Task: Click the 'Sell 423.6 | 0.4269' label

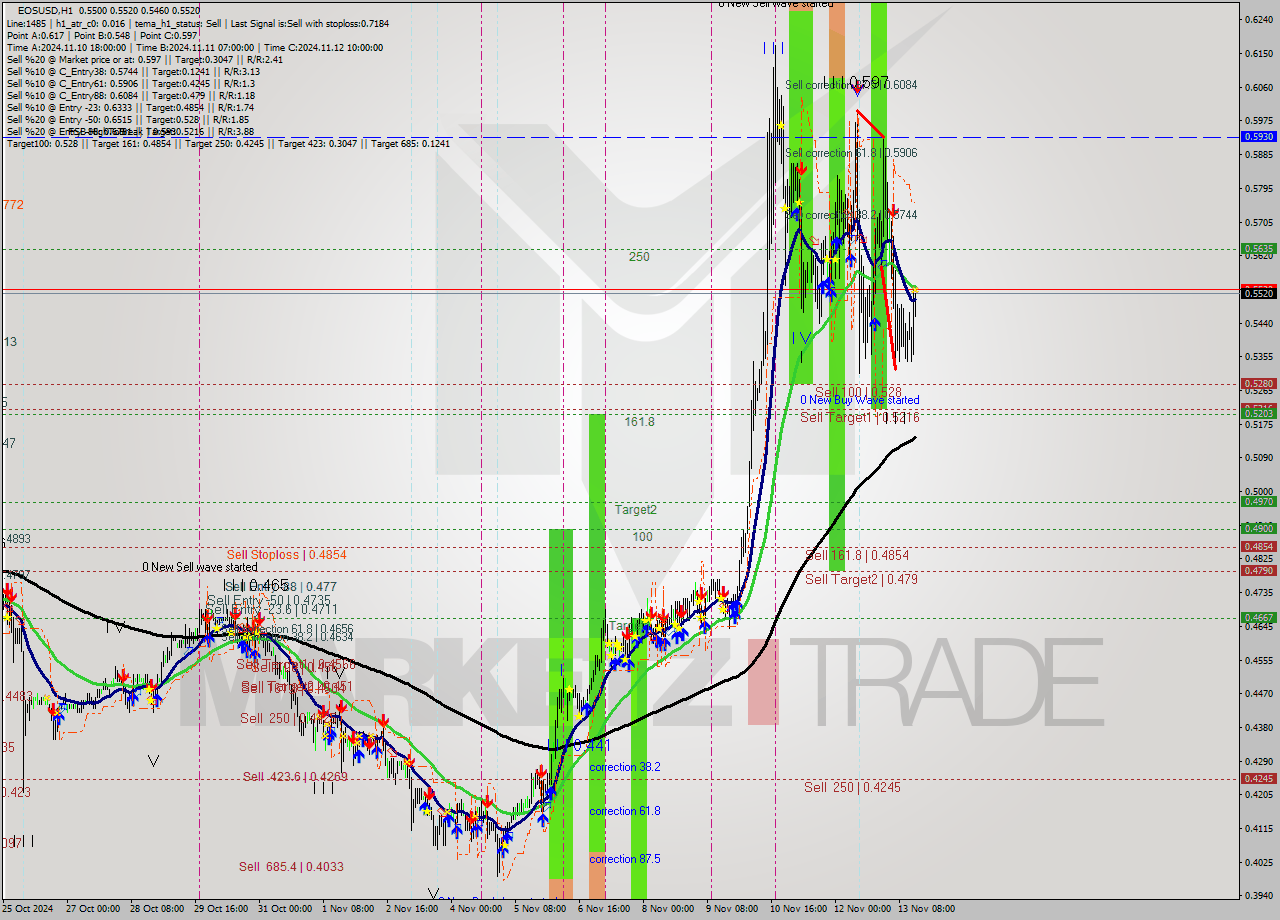Action: tap(296, 777)
